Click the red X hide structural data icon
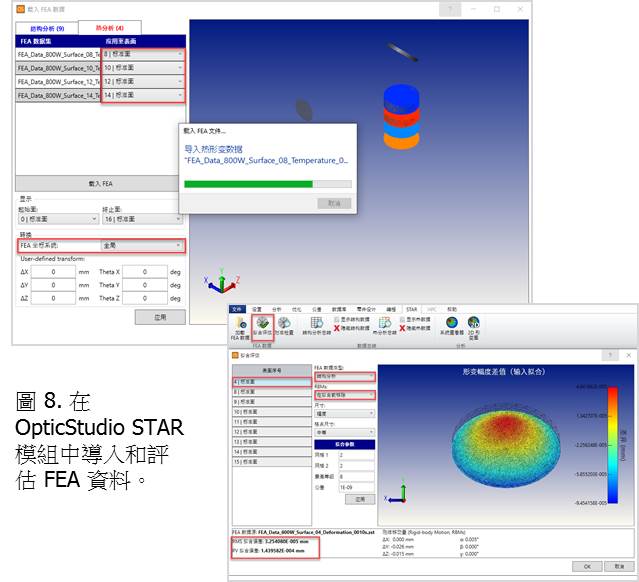 (x=338, y=328)
